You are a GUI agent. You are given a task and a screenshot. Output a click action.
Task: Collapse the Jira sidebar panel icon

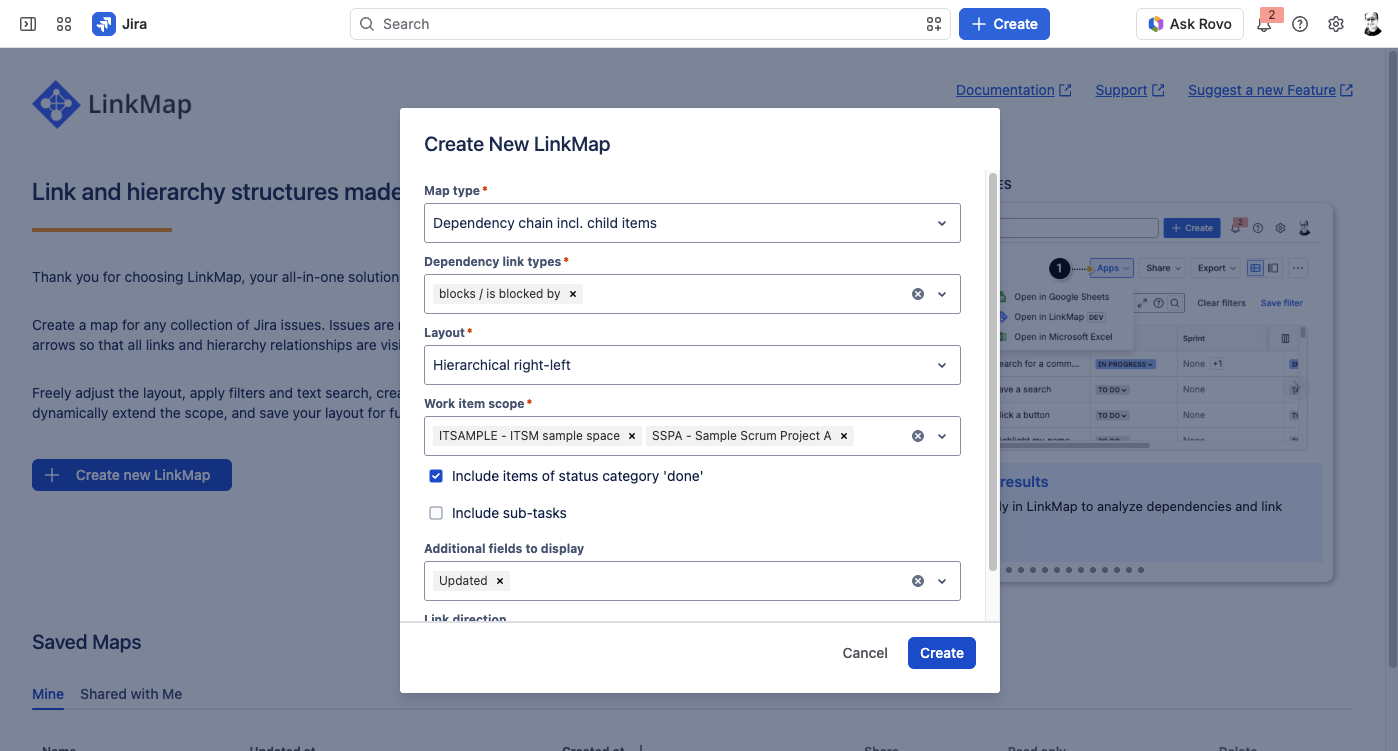click(28, 24)
